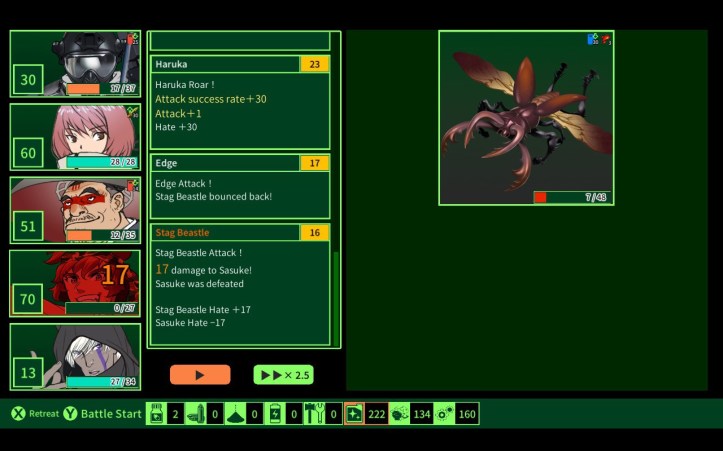723x451 pixels.
Task: Select the medicine bottle item icon
Action: pos(157,414)
